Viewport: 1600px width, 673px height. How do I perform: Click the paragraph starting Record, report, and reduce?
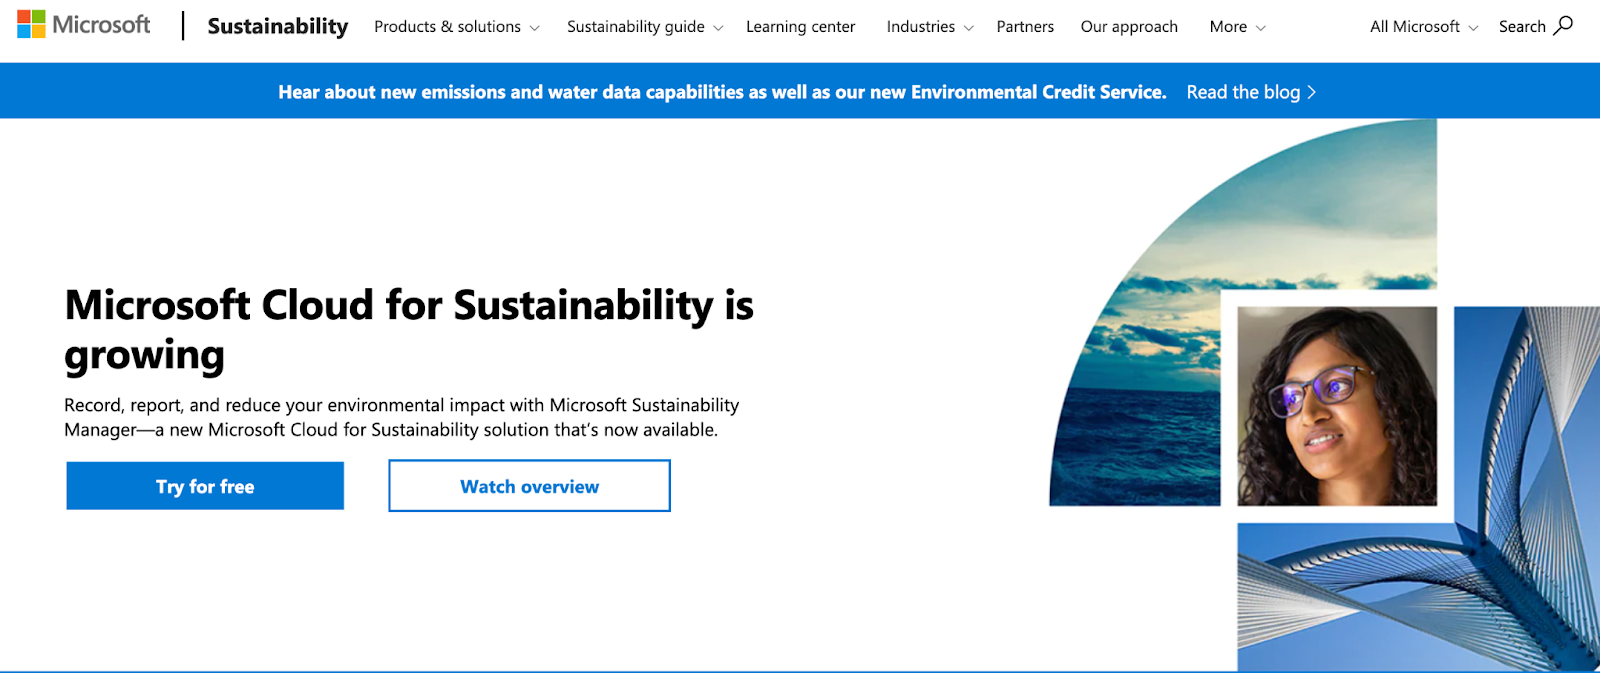[401, 417]
